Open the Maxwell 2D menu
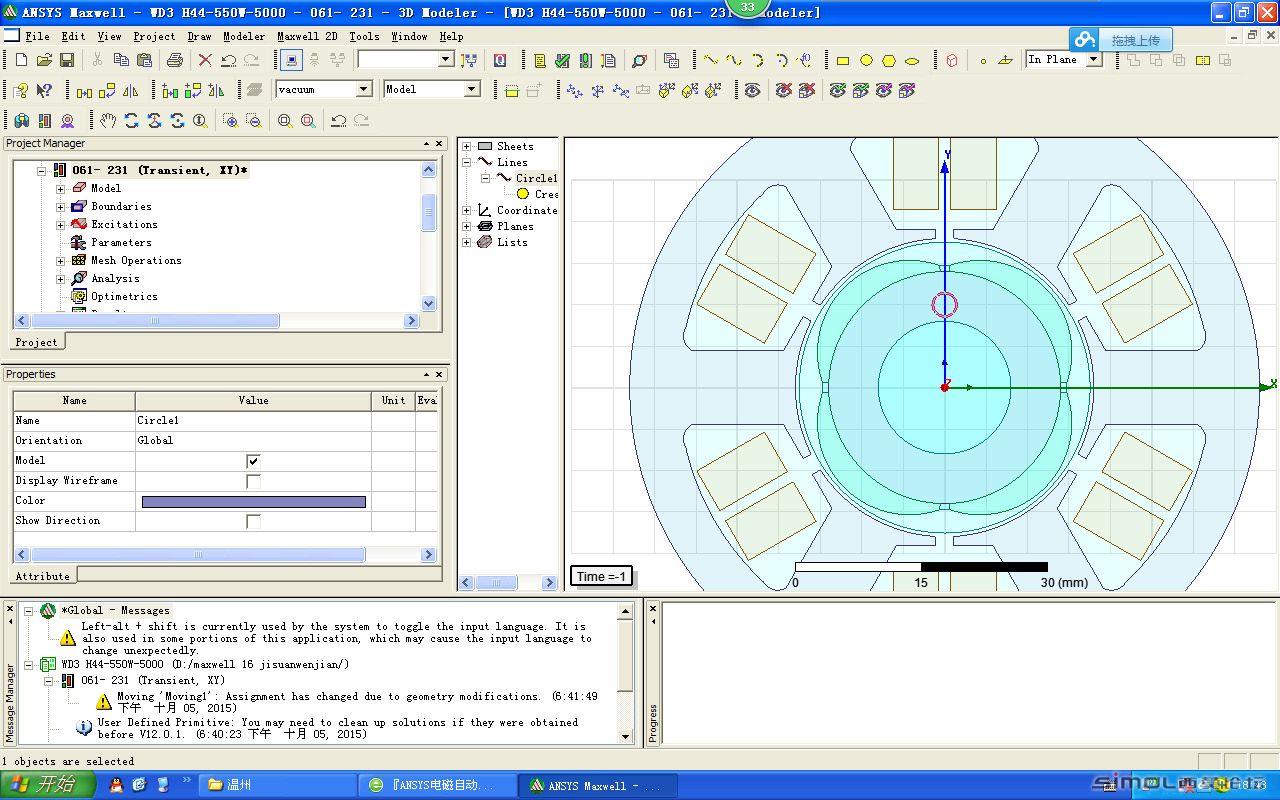Viewport: 1280px width, 800px height. (x=308, y=36)
